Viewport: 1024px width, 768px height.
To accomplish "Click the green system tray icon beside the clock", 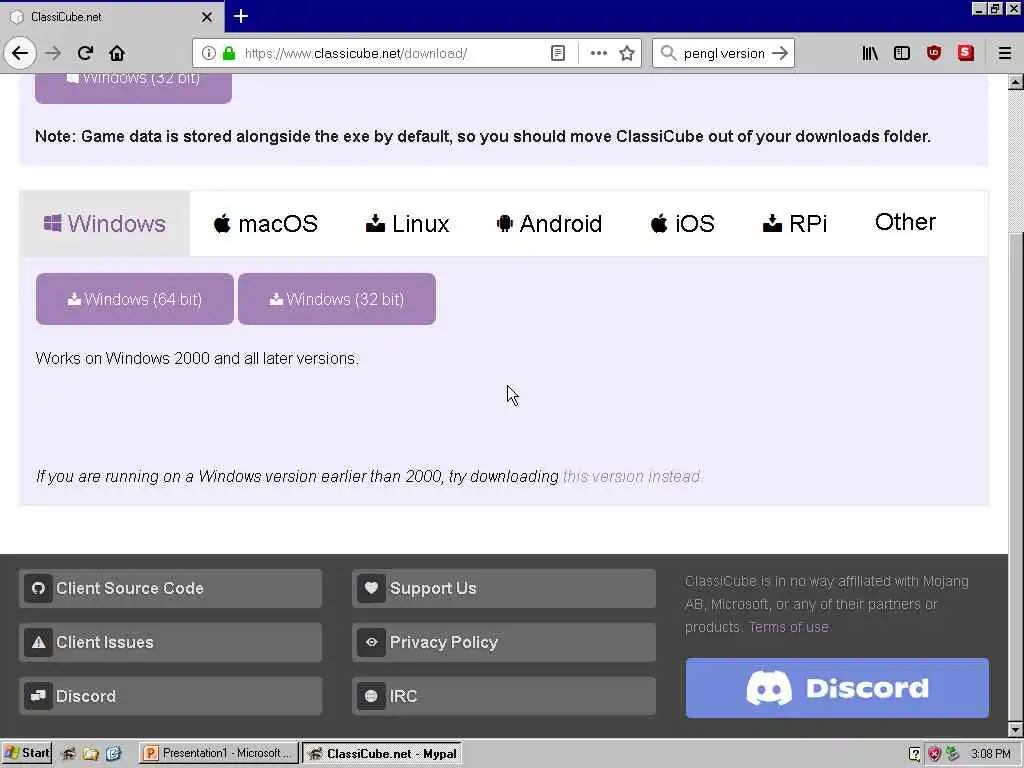I will pyautogui.click(x=952, y=754).
